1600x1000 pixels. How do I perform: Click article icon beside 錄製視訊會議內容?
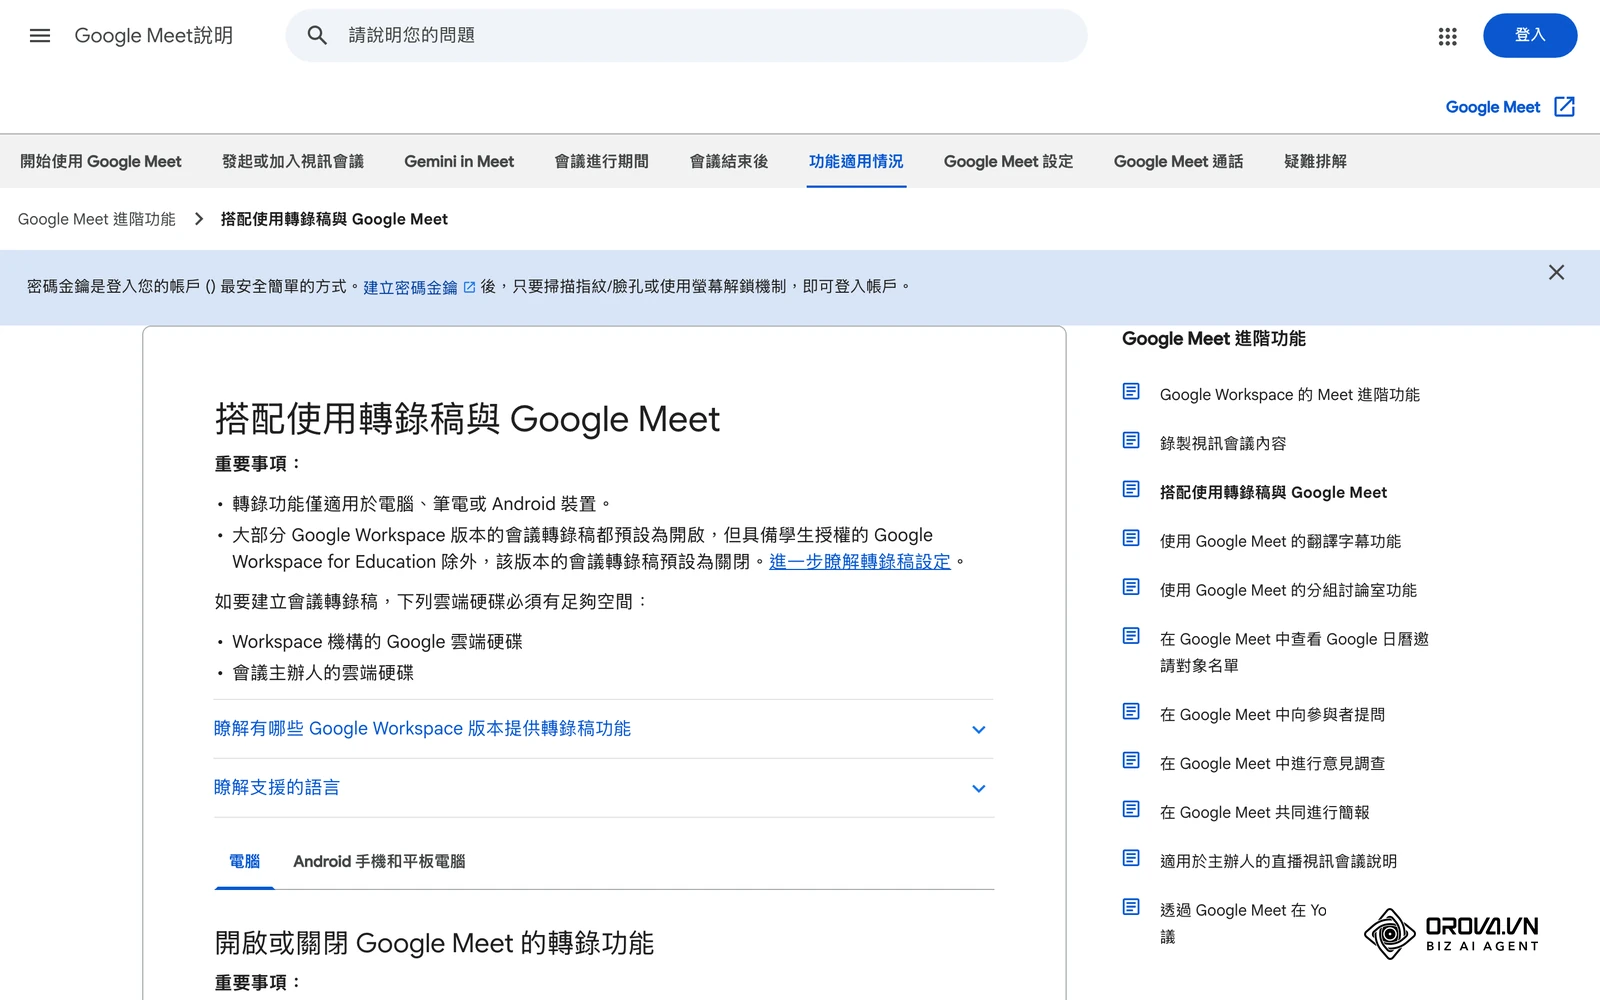click(x=1131, y=441)
